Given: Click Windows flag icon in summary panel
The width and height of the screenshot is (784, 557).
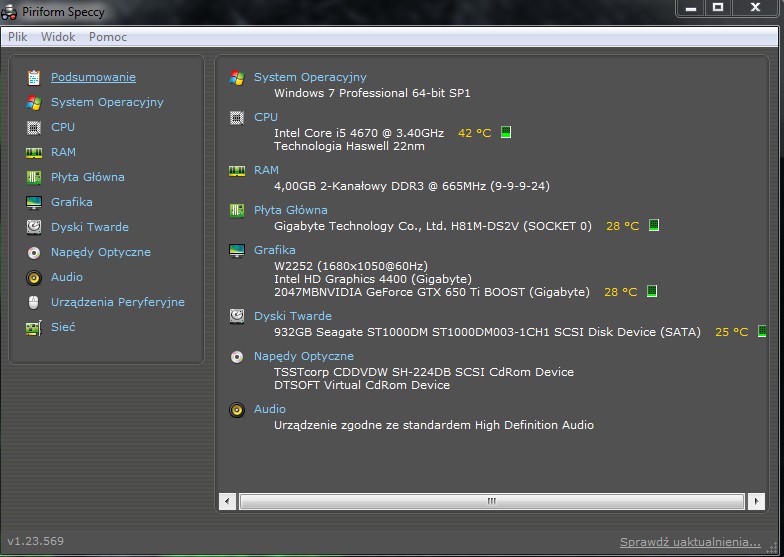Looking at the screenshot, I should click(x=236, y=78).
